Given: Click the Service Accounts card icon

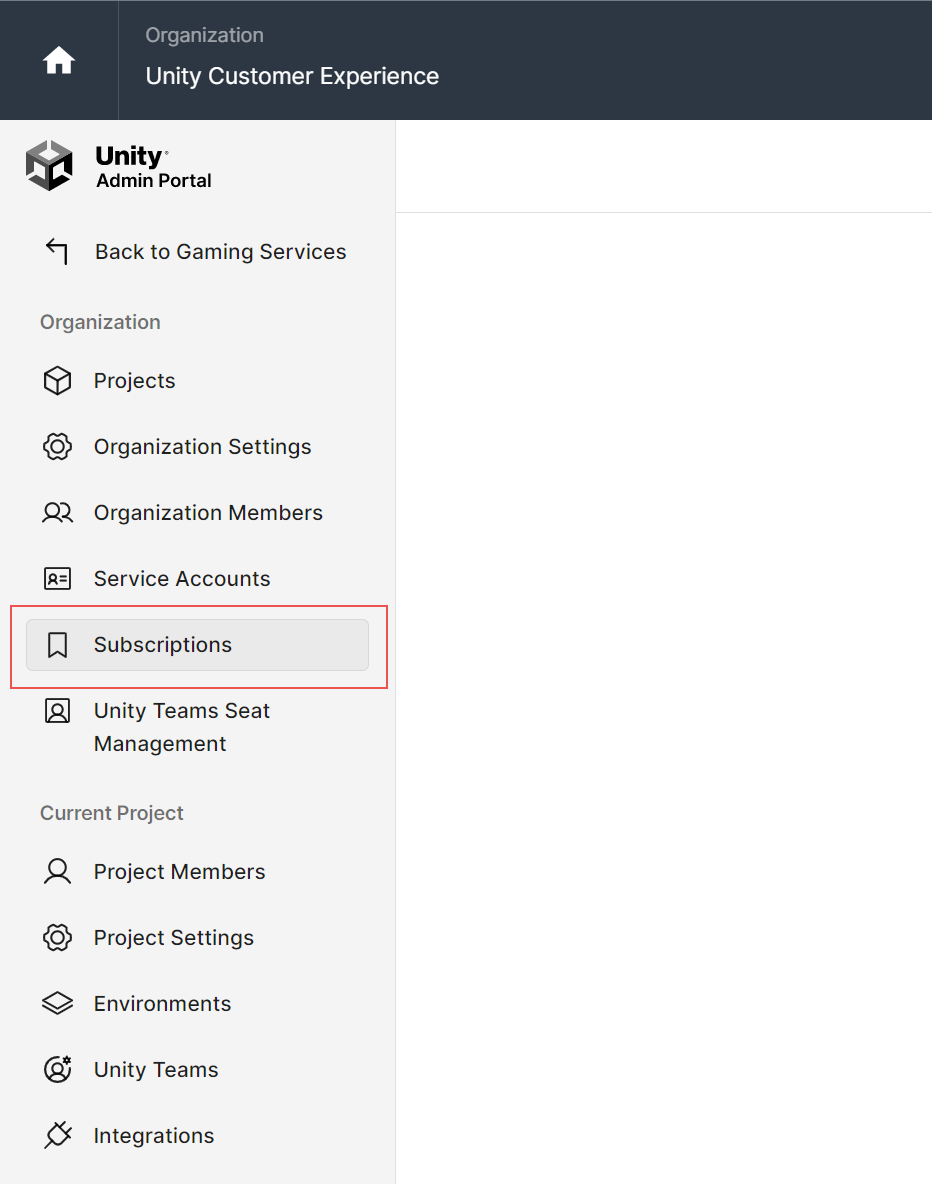Looking at the screenshot, I should (x=57, y=578).
